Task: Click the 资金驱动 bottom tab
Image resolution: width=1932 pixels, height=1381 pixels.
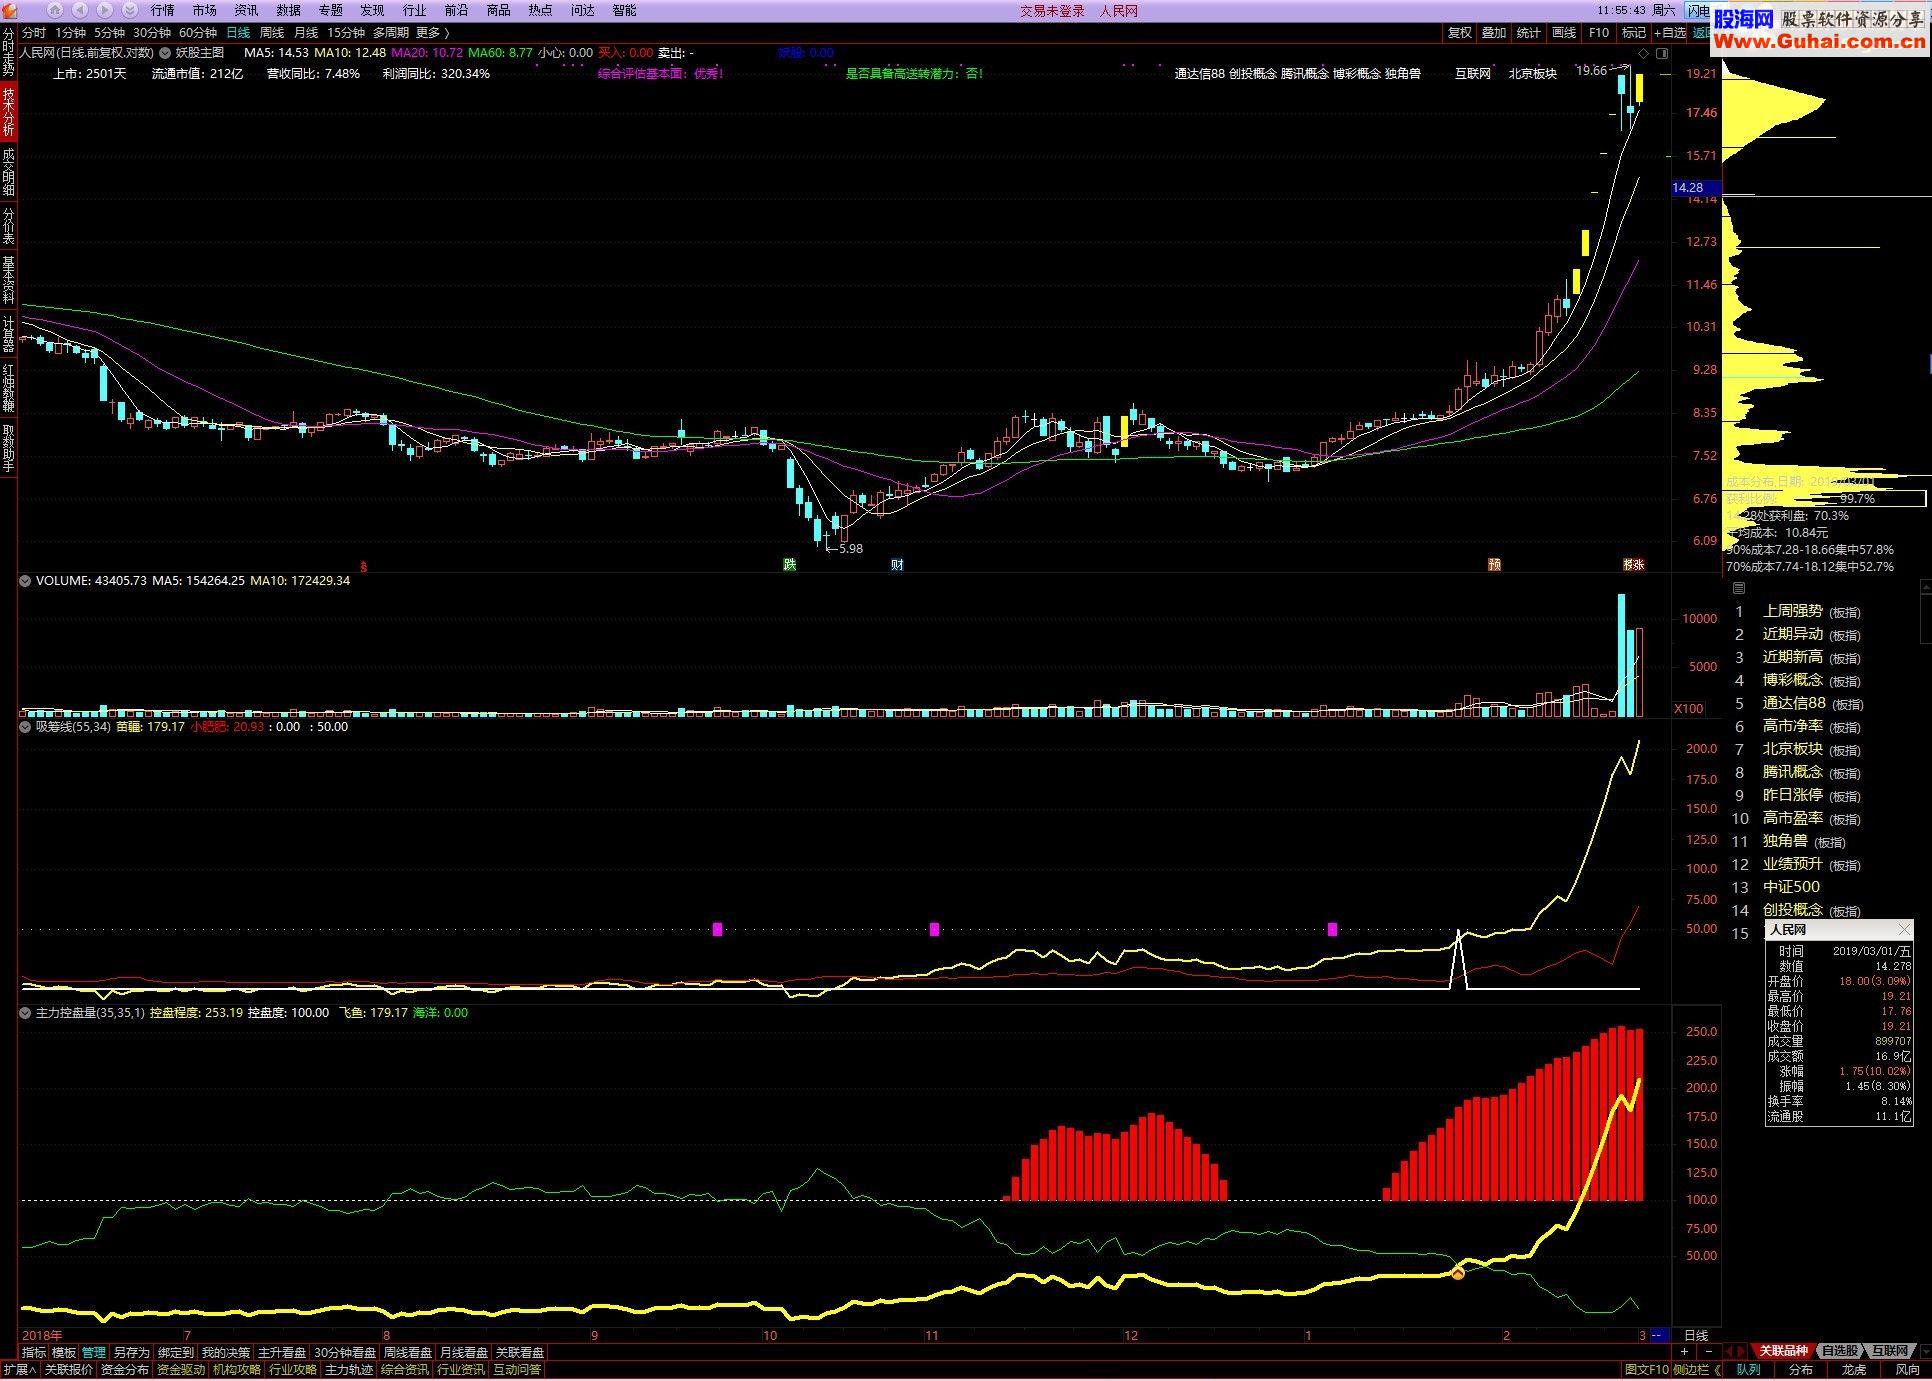Action: [x=181, y=1370]
